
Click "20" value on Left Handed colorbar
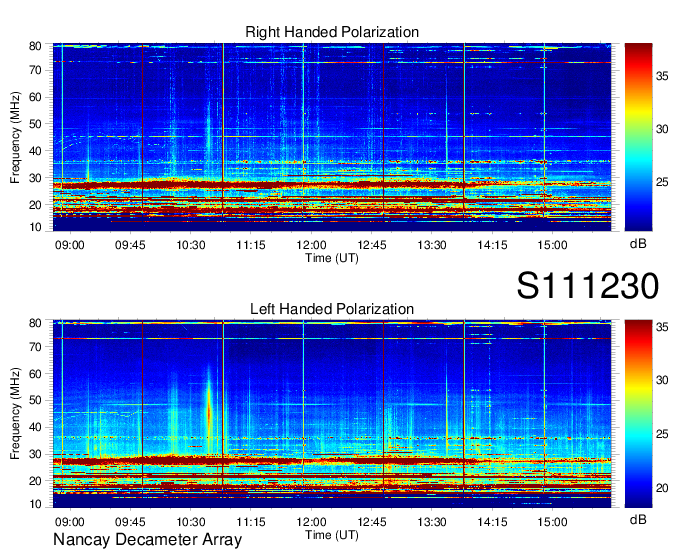pos(662,488)
